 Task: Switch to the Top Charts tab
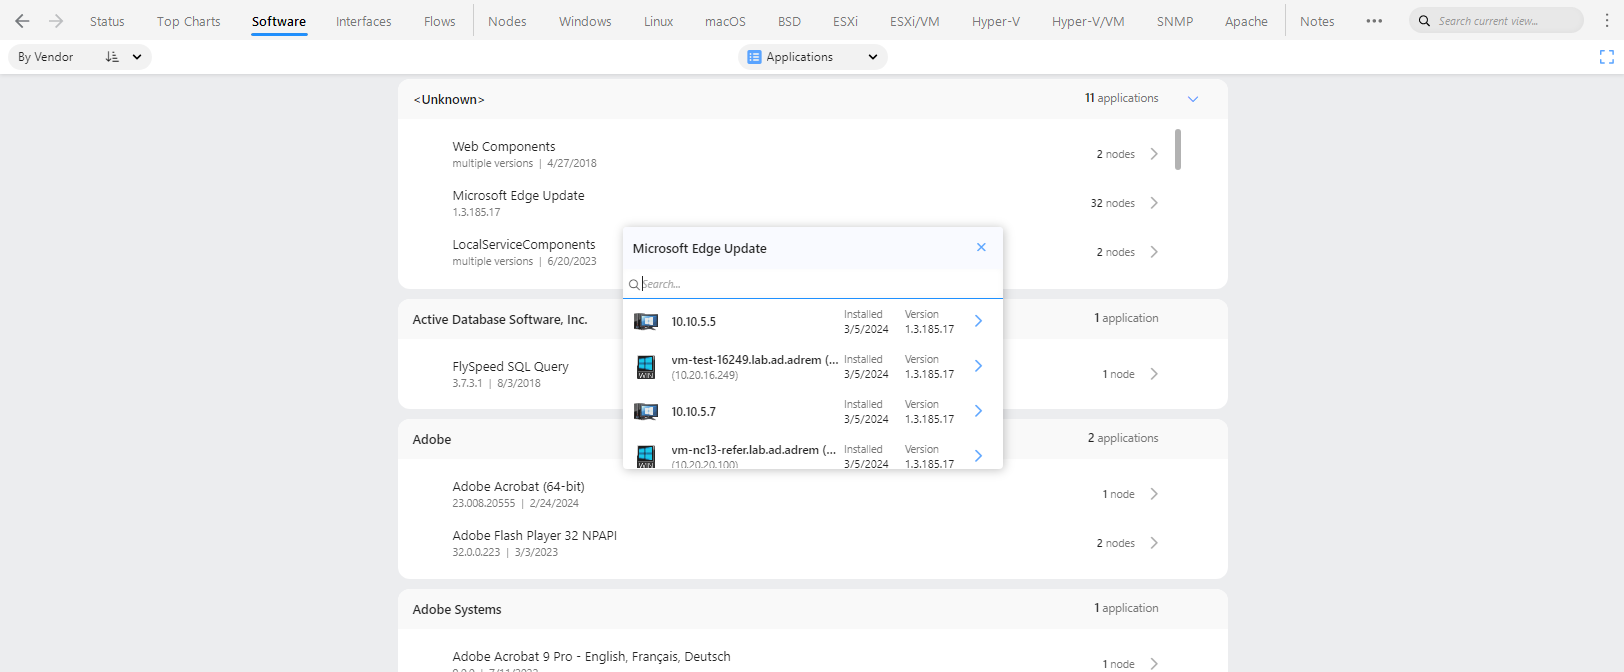pos(188,21)
